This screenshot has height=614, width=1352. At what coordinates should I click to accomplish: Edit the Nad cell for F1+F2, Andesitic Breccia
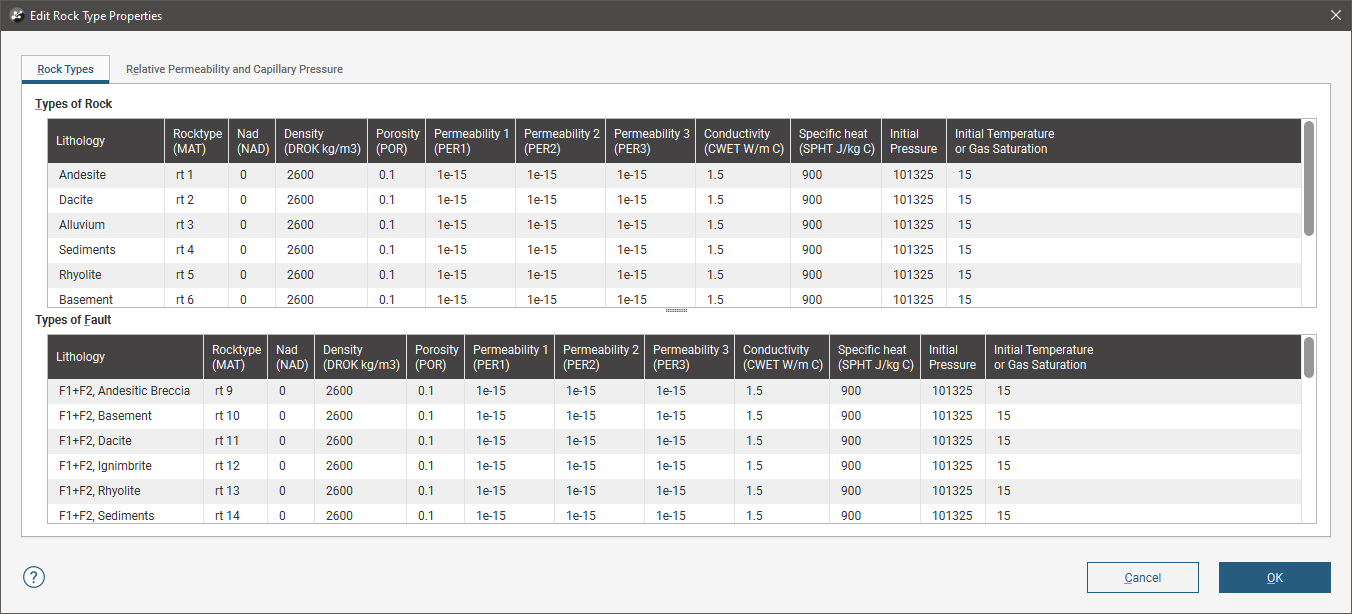pyautogui.click(x=290, y=391)
